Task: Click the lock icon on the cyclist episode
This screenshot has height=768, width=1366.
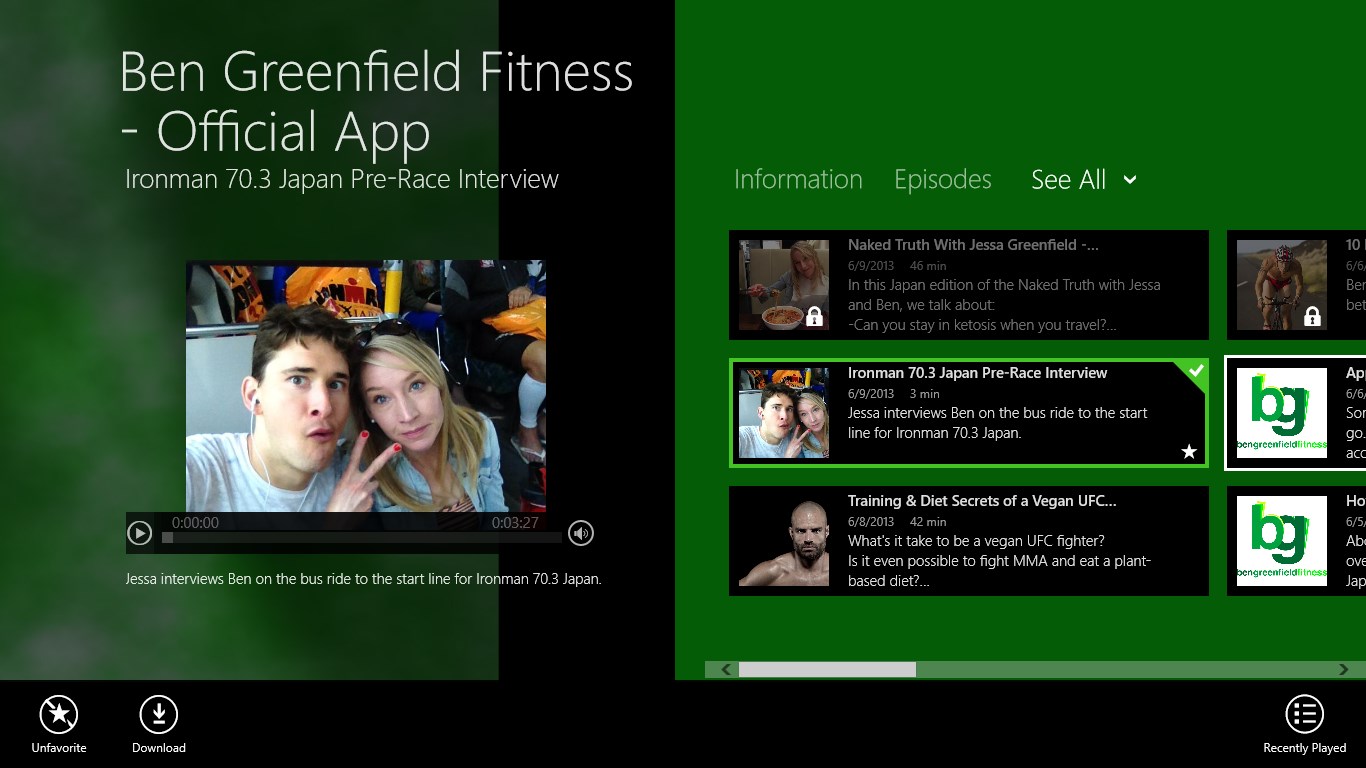Action: [1312, 317]
